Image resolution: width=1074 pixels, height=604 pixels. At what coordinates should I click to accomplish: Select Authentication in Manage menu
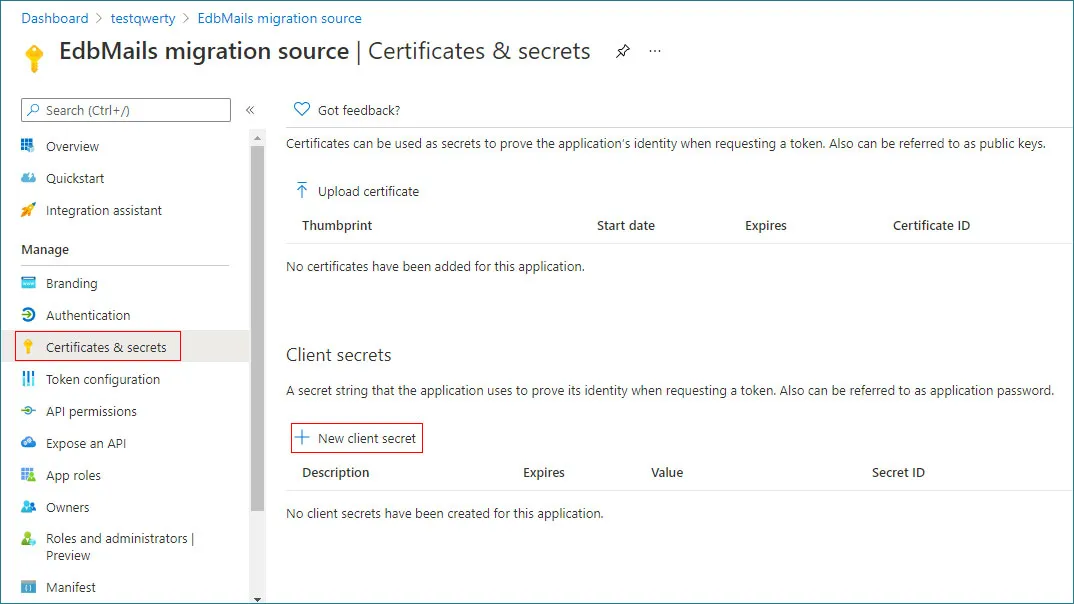tap(88, 315)
